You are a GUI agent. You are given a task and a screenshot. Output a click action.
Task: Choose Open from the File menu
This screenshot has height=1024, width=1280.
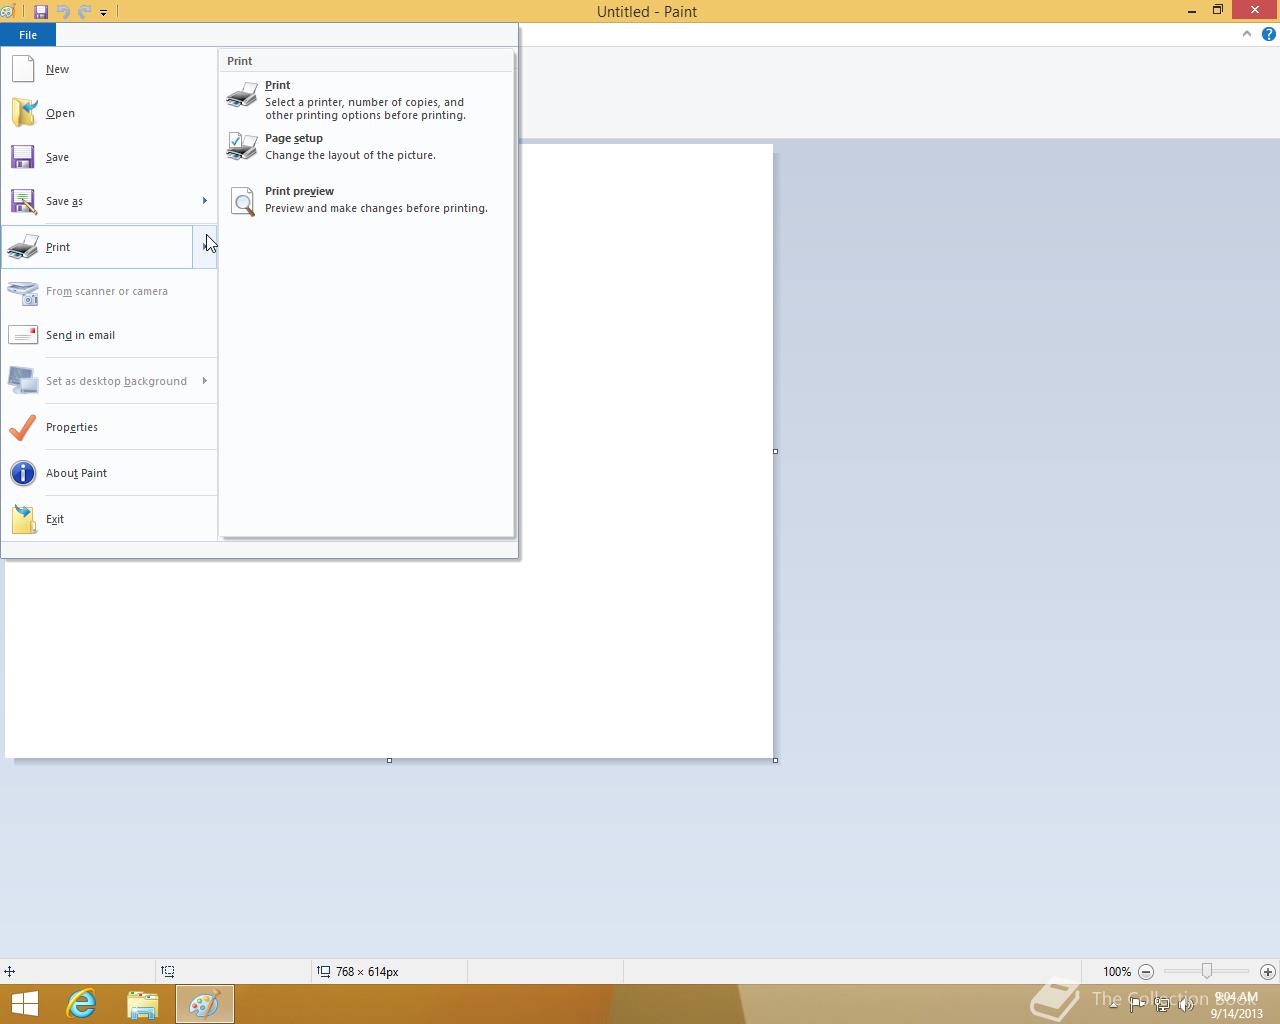(x=109, y=113)
